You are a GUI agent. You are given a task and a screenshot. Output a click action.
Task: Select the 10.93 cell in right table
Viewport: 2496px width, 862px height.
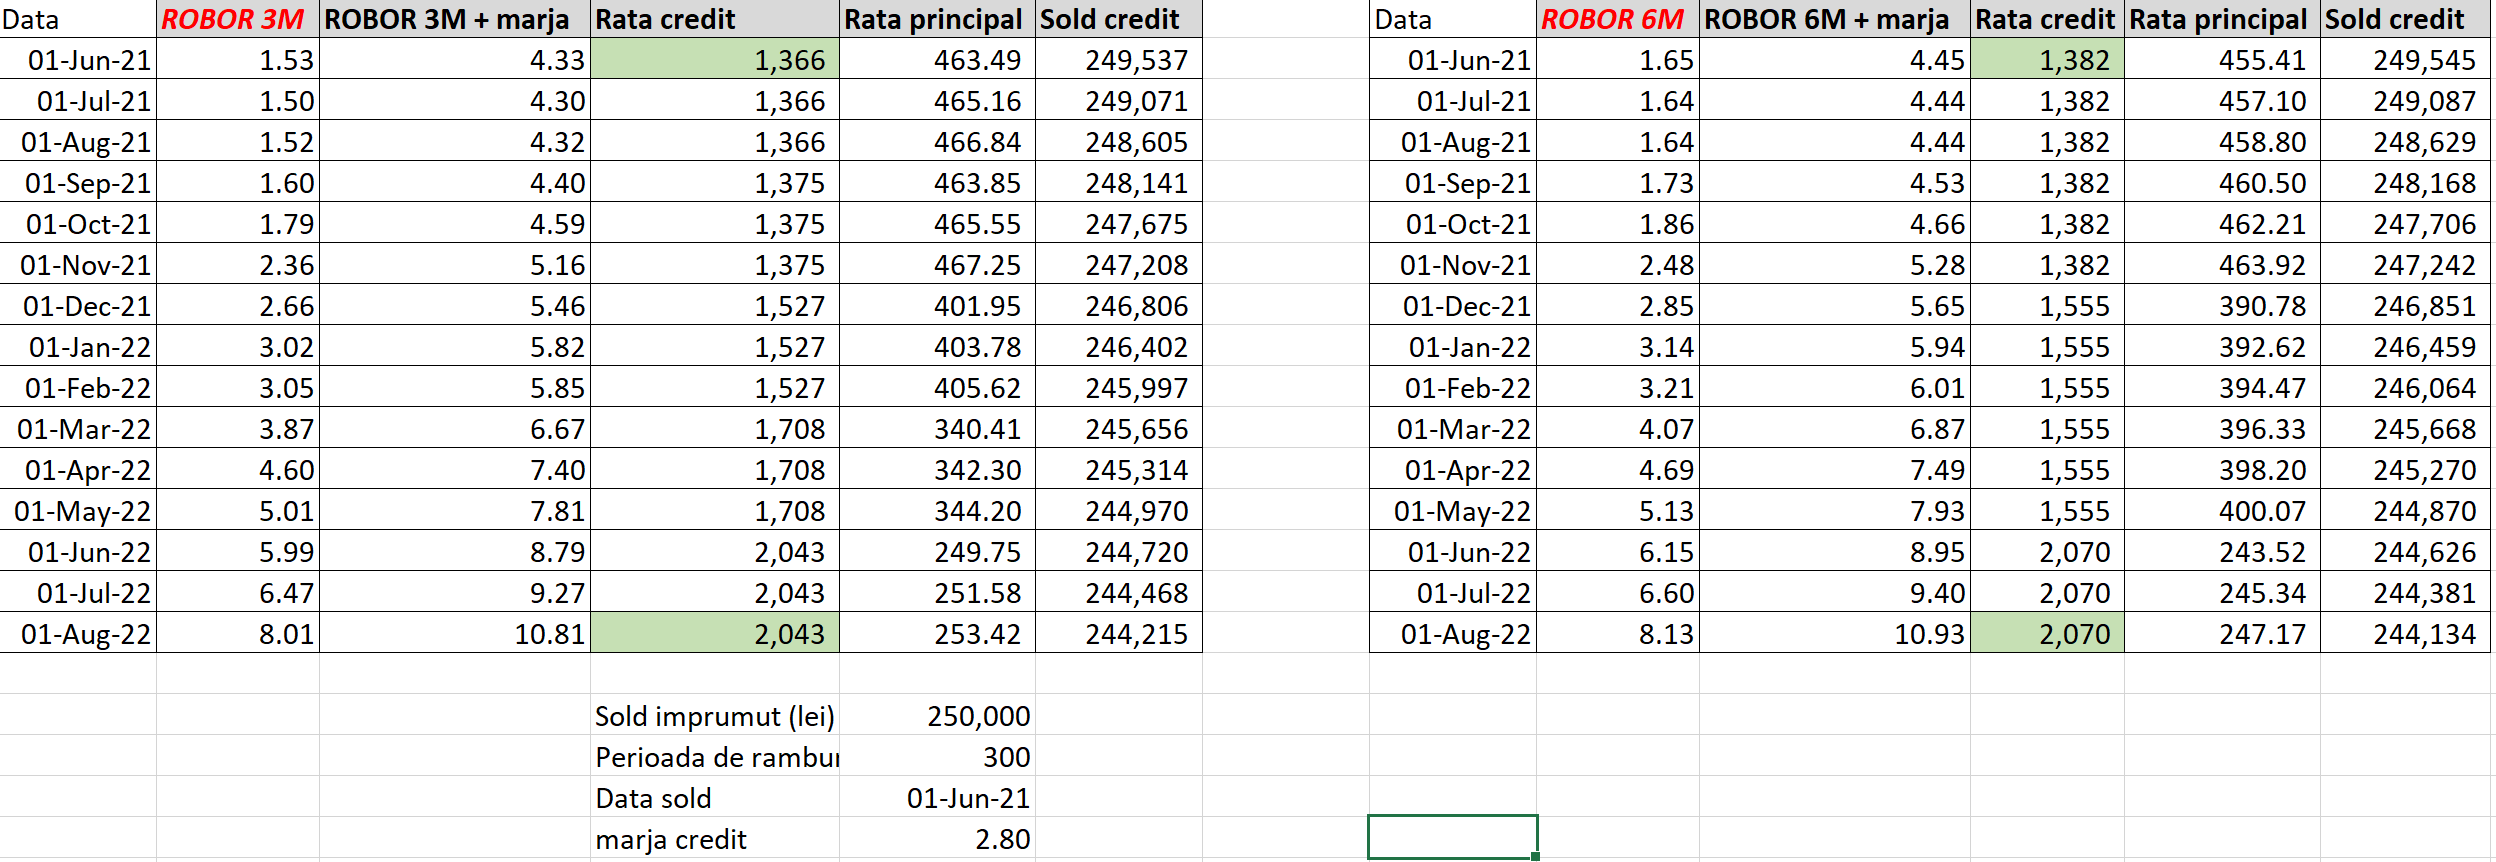(x=1833, y=634)
